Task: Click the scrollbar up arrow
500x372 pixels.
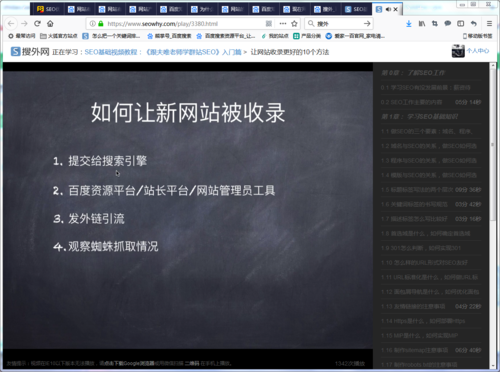Action: click(493, 66)
